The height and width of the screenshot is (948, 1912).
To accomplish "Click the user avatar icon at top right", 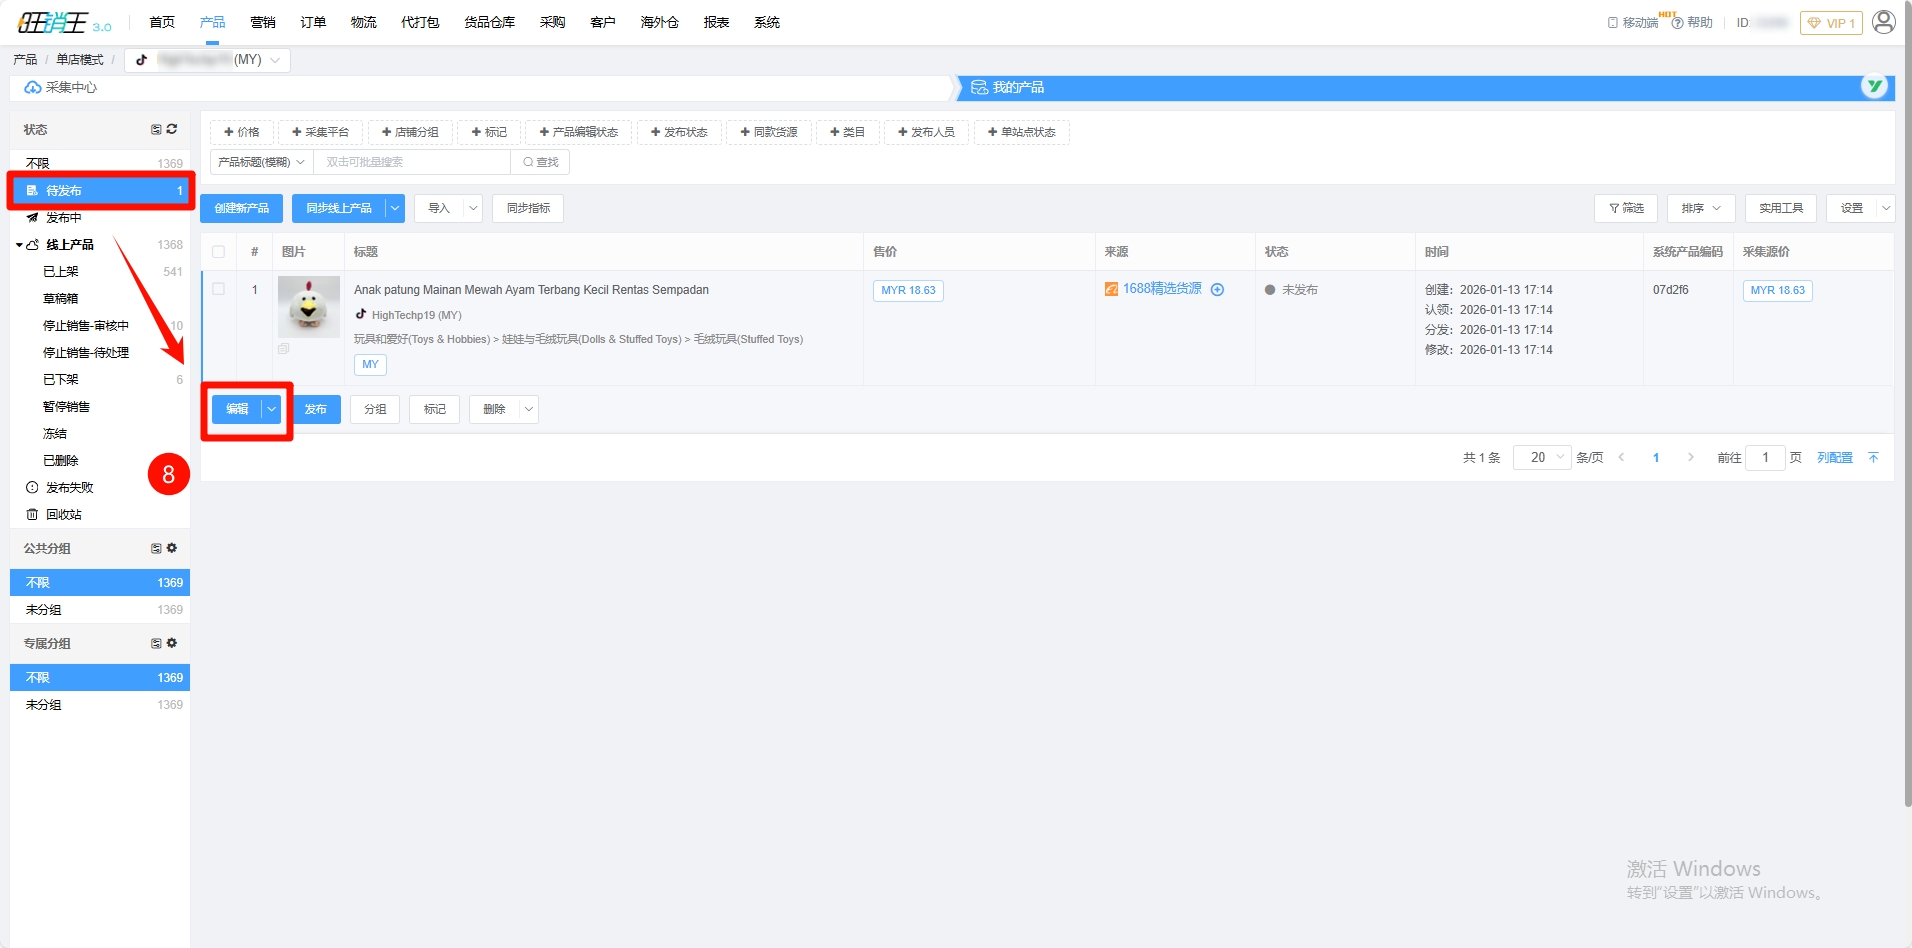I will [1883, 22].
